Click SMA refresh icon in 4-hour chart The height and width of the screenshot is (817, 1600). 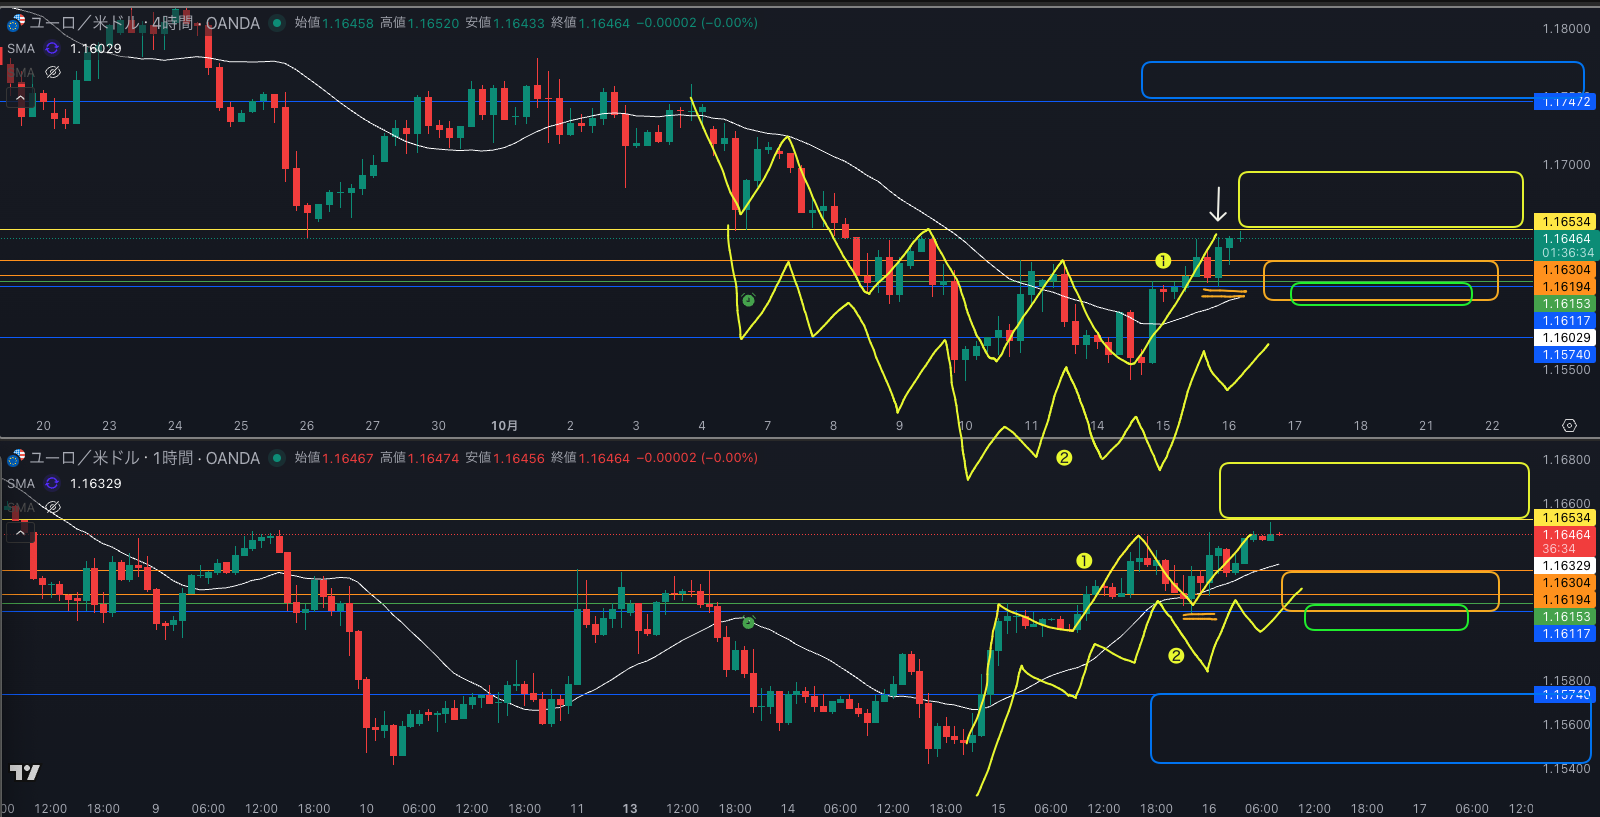[x=52, y=48]
